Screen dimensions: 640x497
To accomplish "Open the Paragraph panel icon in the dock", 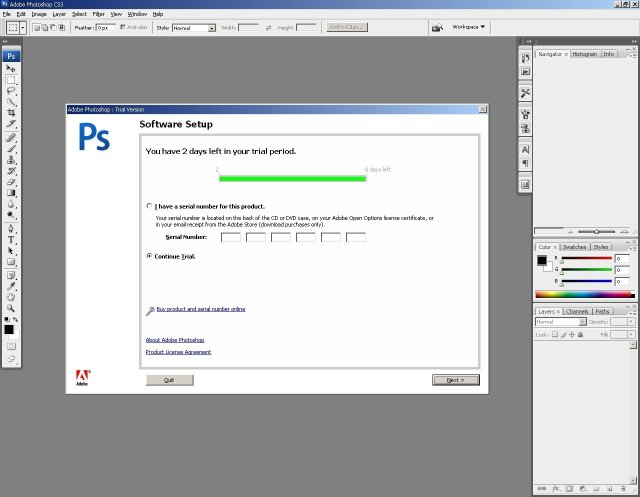I will 526,163.
